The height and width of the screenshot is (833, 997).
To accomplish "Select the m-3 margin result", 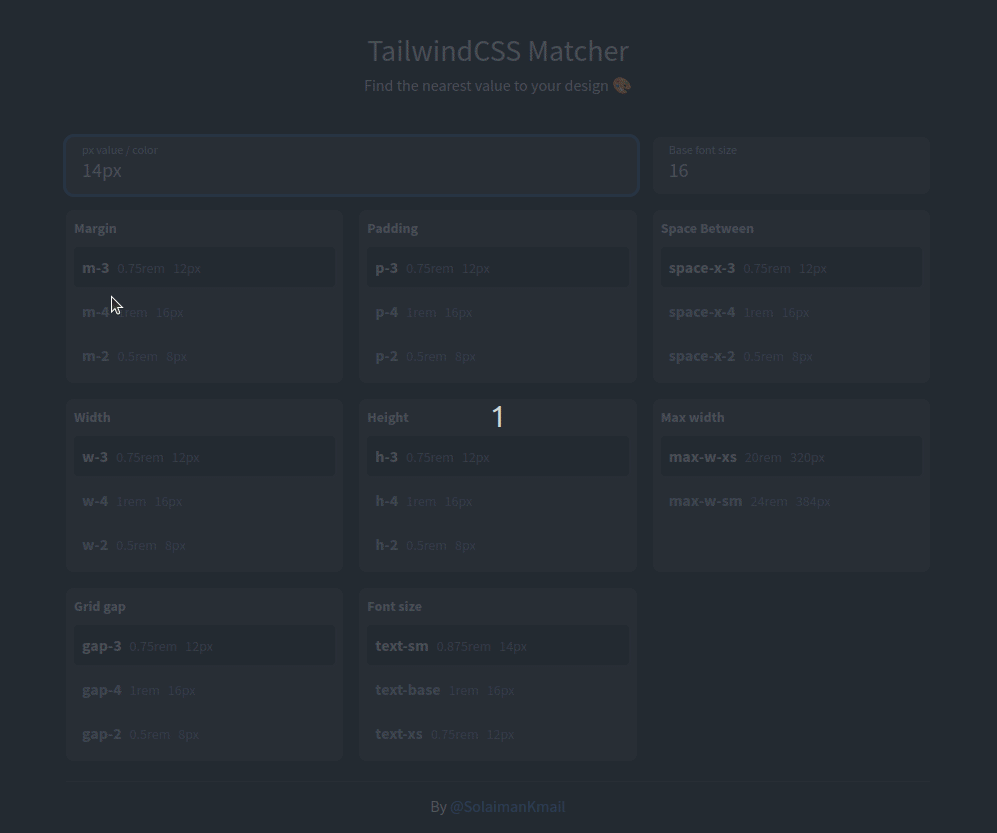I will pos(204,268).
